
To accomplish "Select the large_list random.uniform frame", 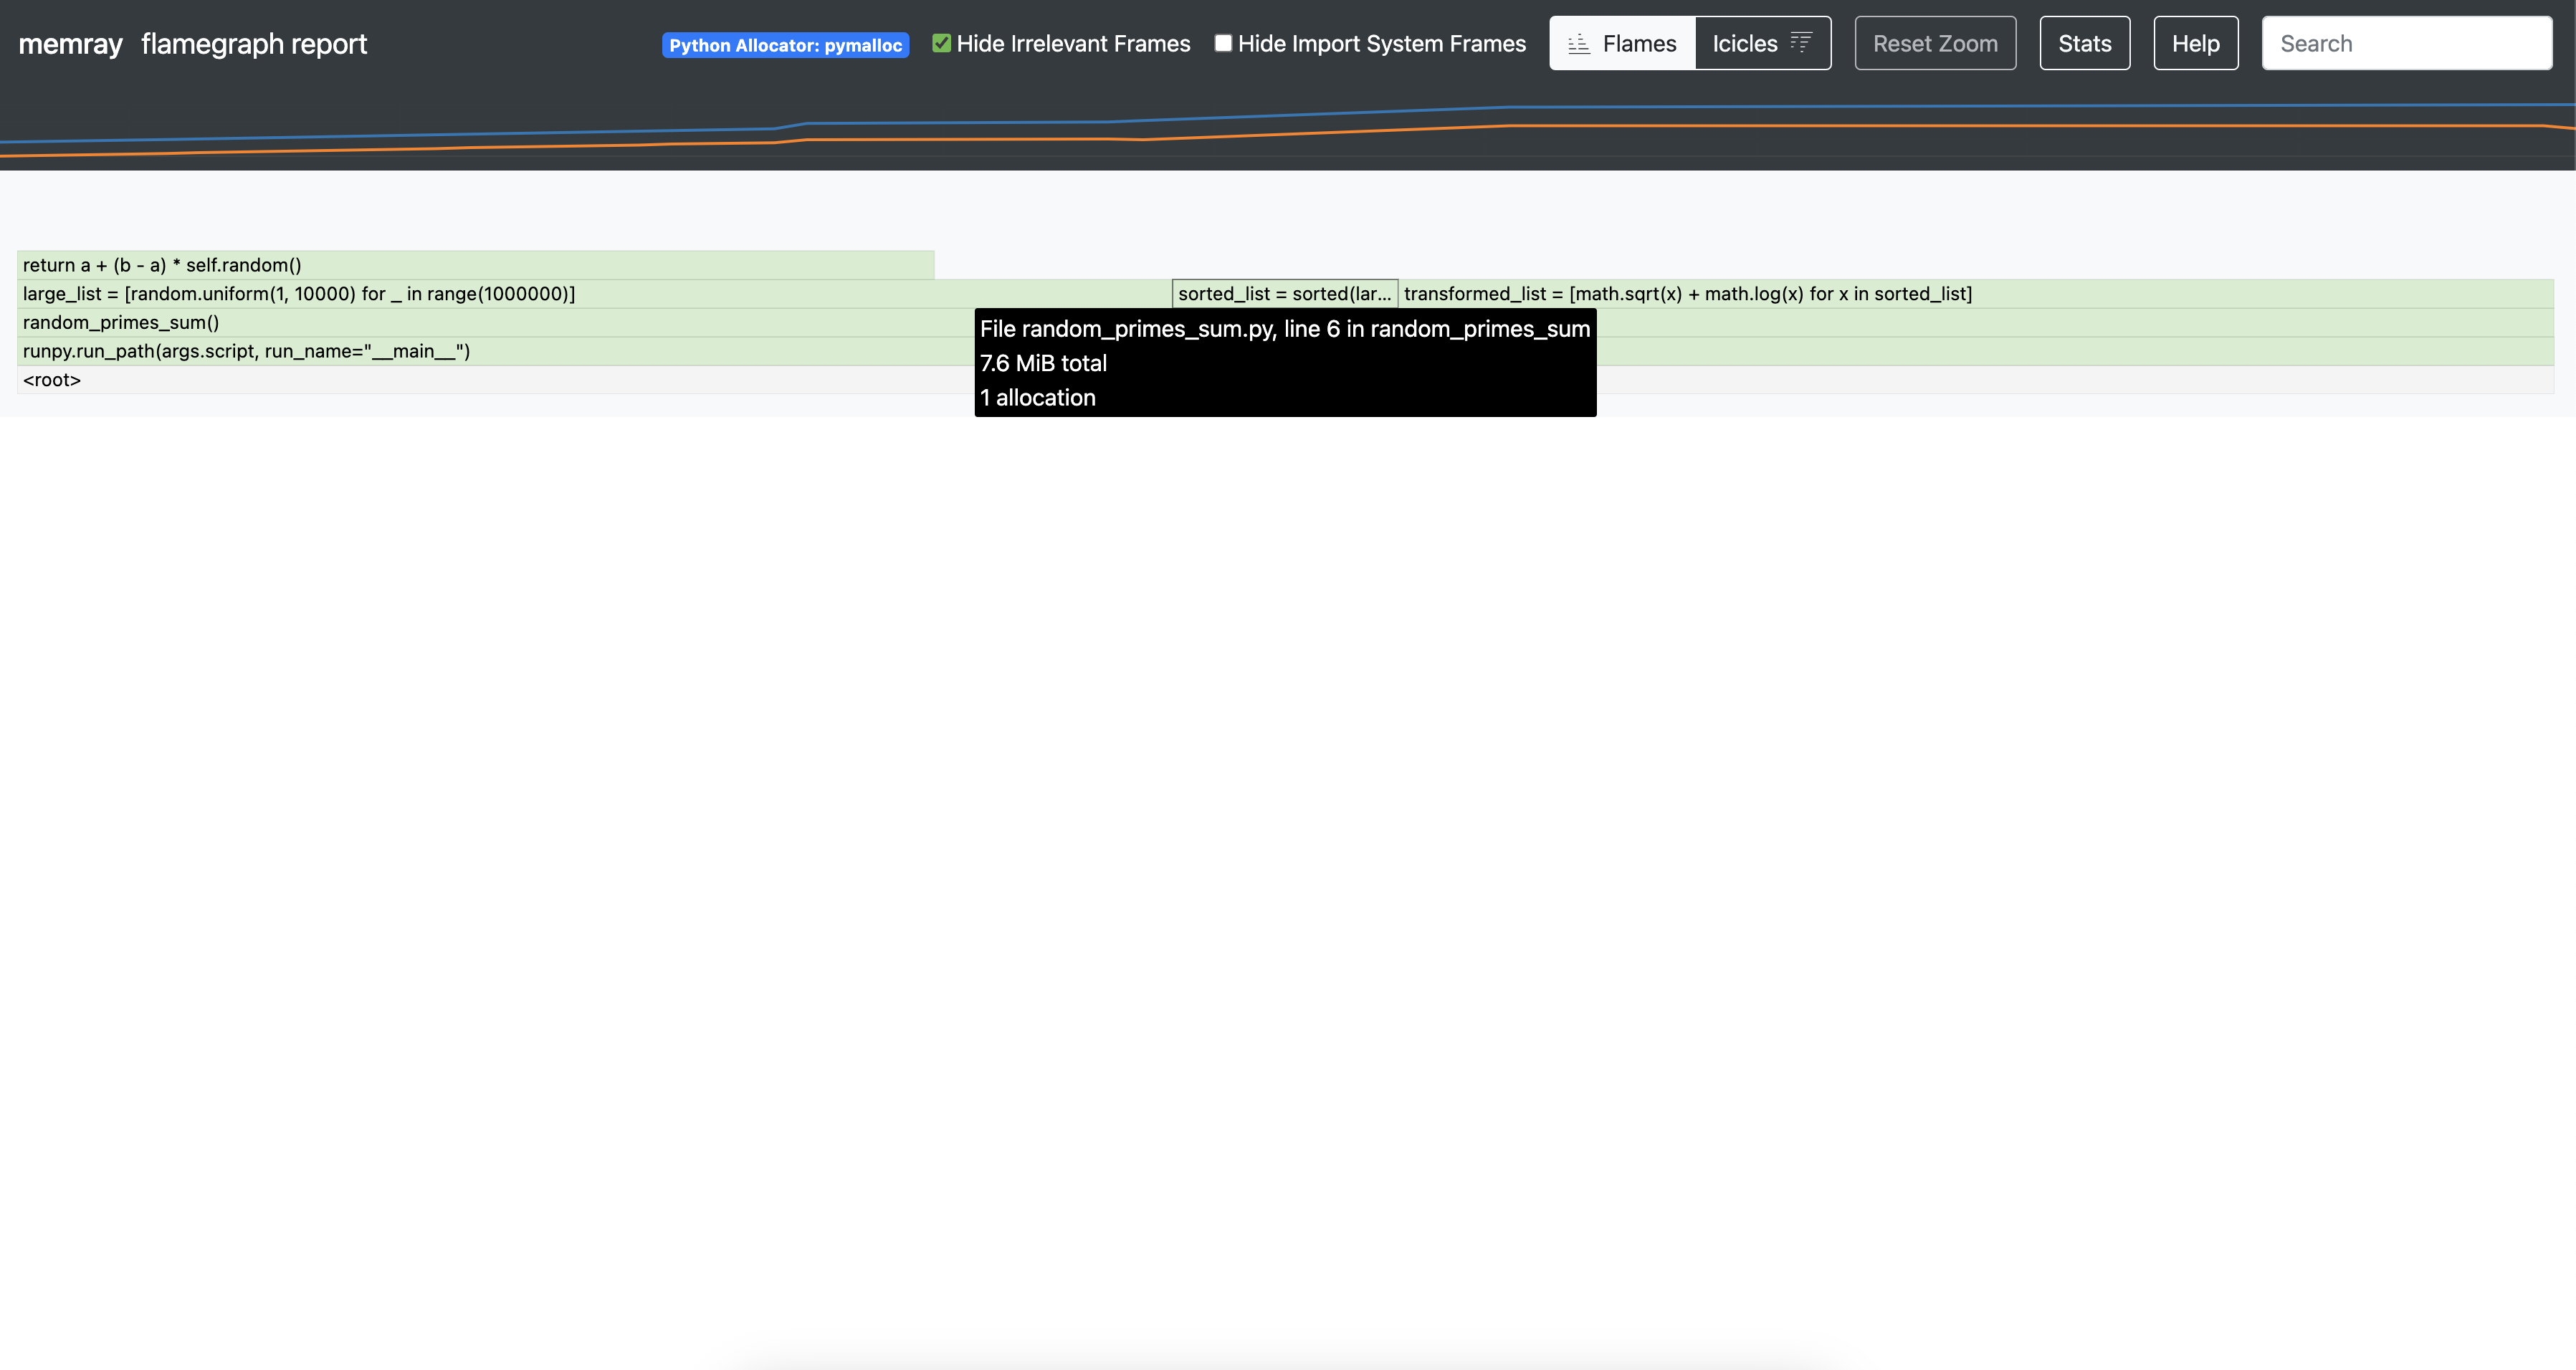I will pyautogui.click(x=594, y=293).
